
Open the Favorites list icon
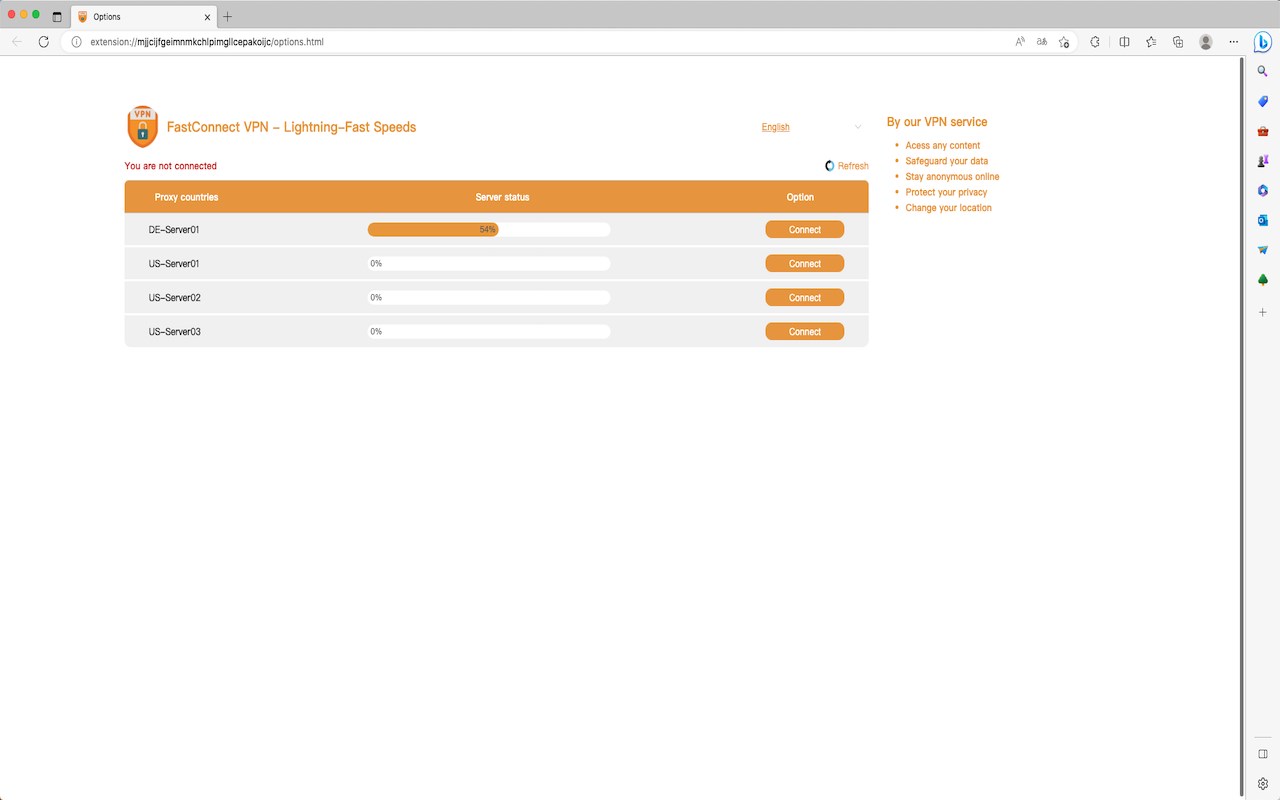pyautogui.click(x=1151, y=42)
